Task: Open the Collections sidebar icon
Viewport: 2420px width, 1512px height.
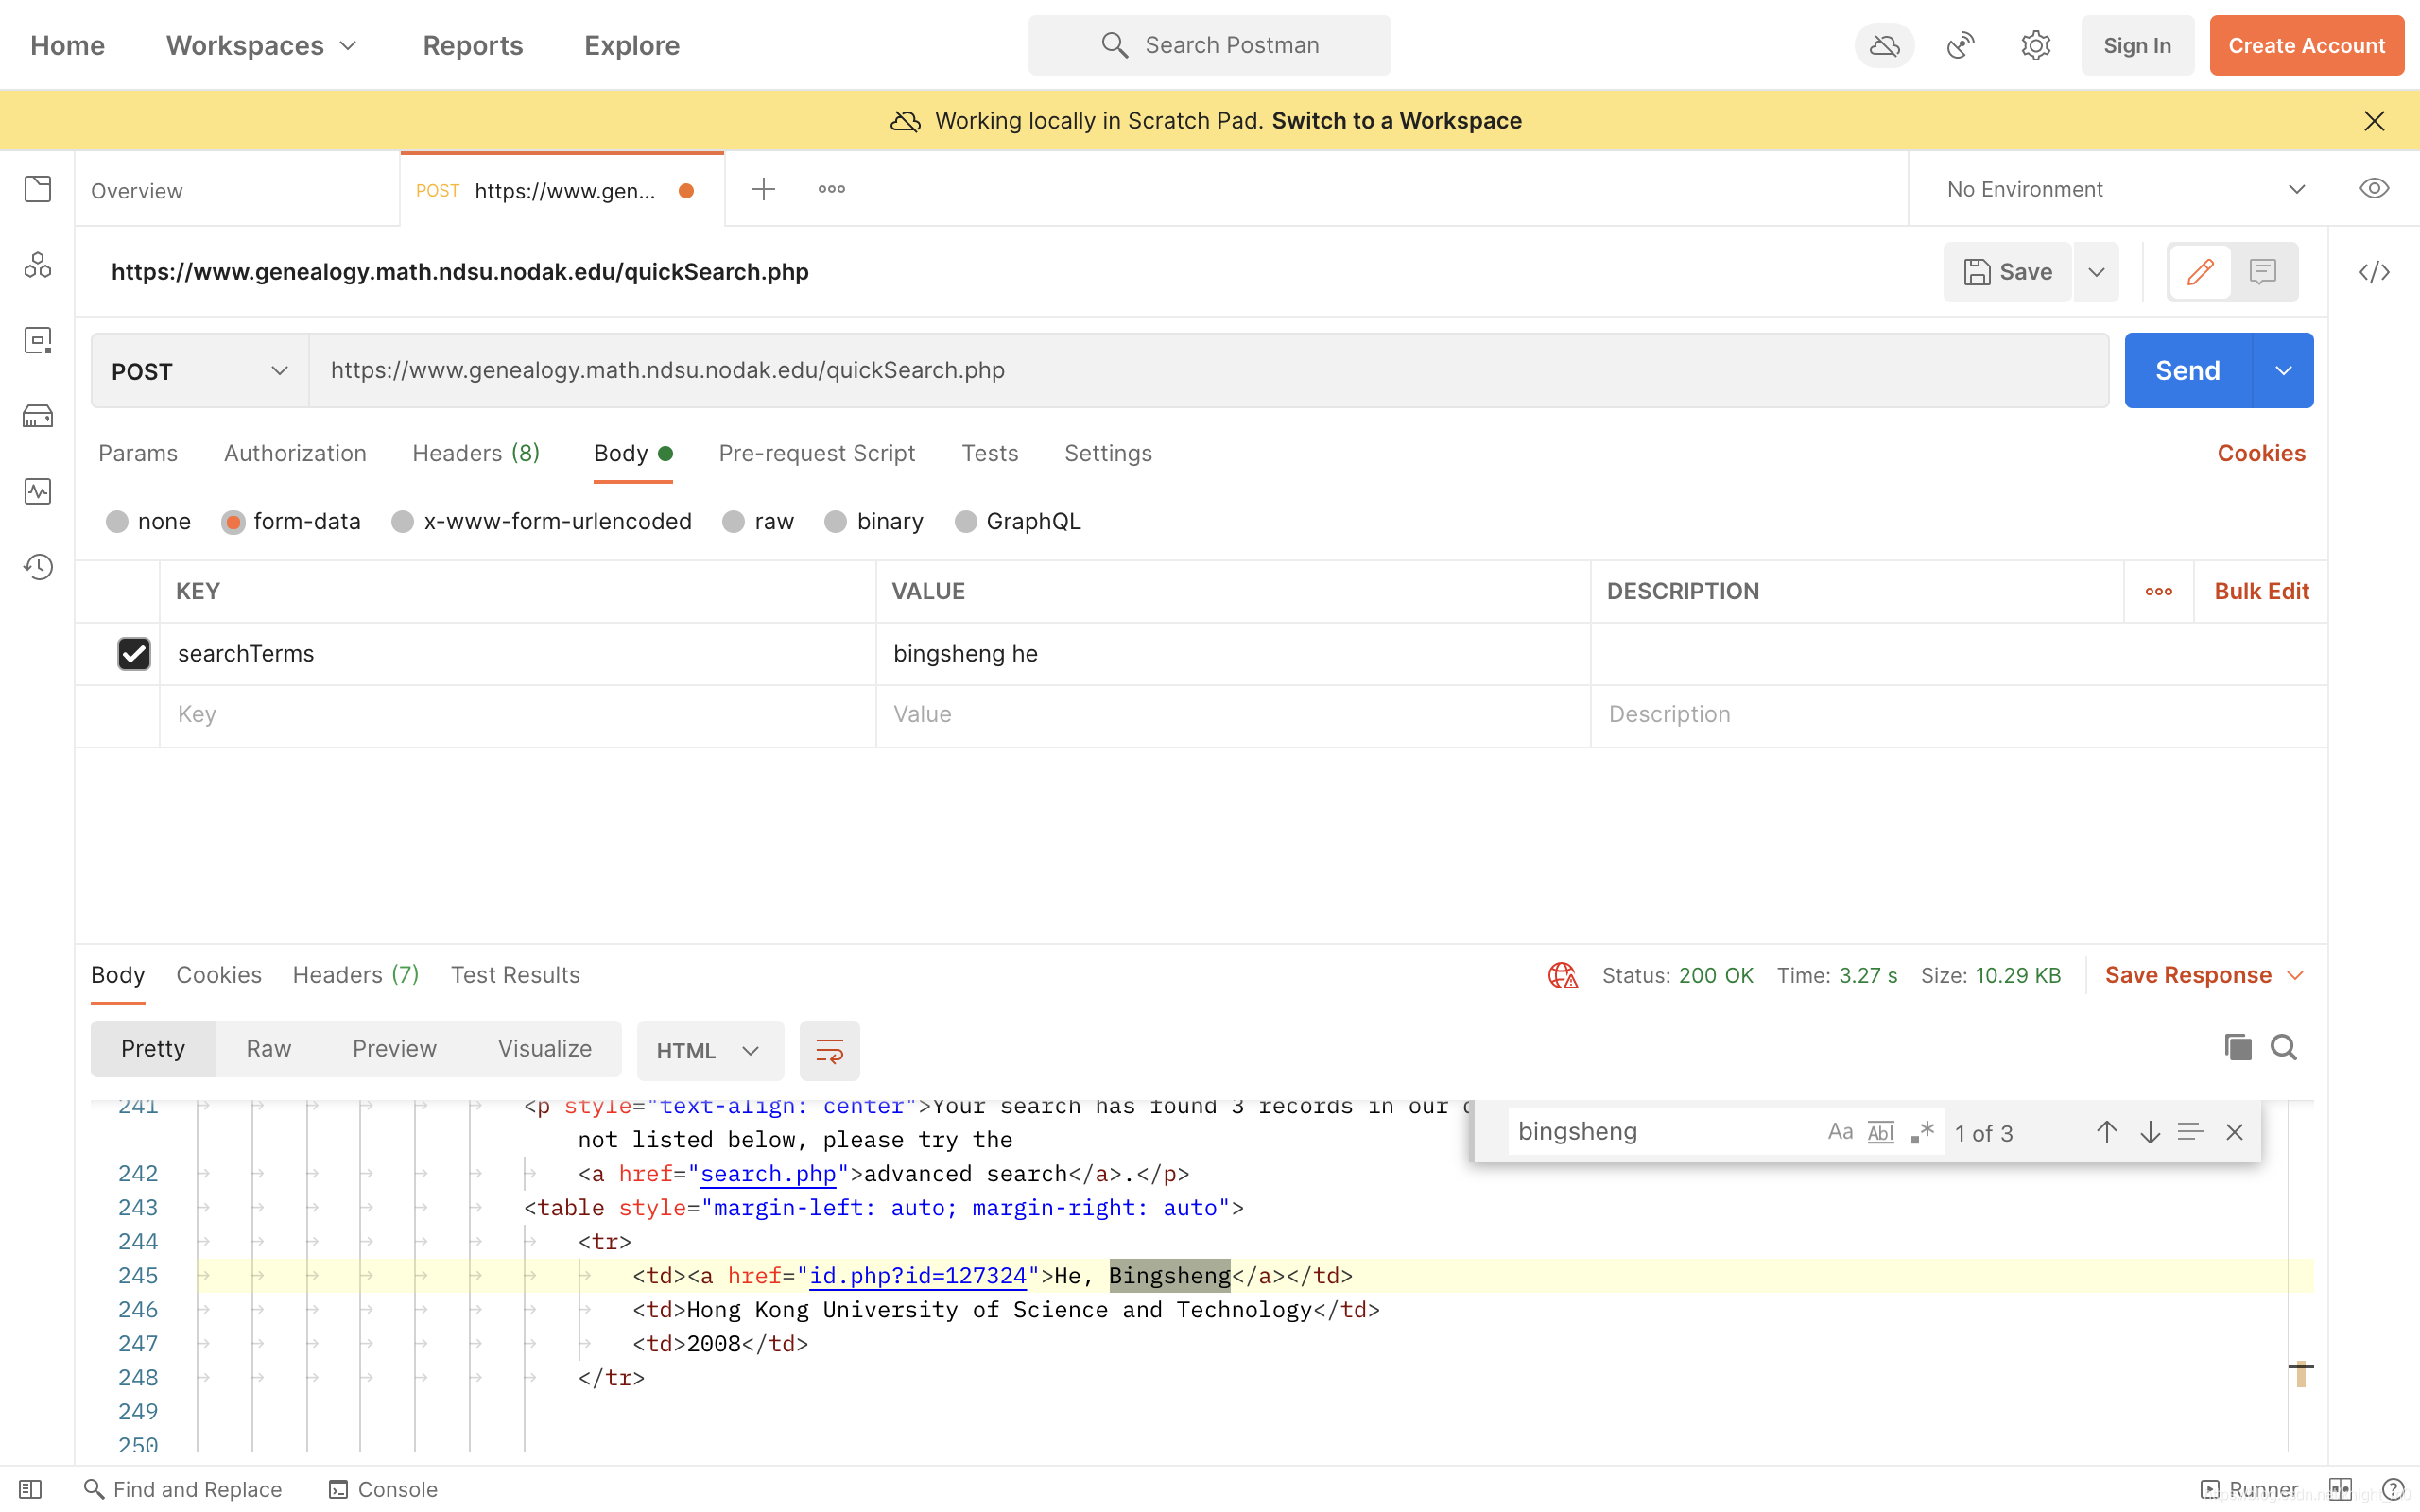Action: point(38,189)
